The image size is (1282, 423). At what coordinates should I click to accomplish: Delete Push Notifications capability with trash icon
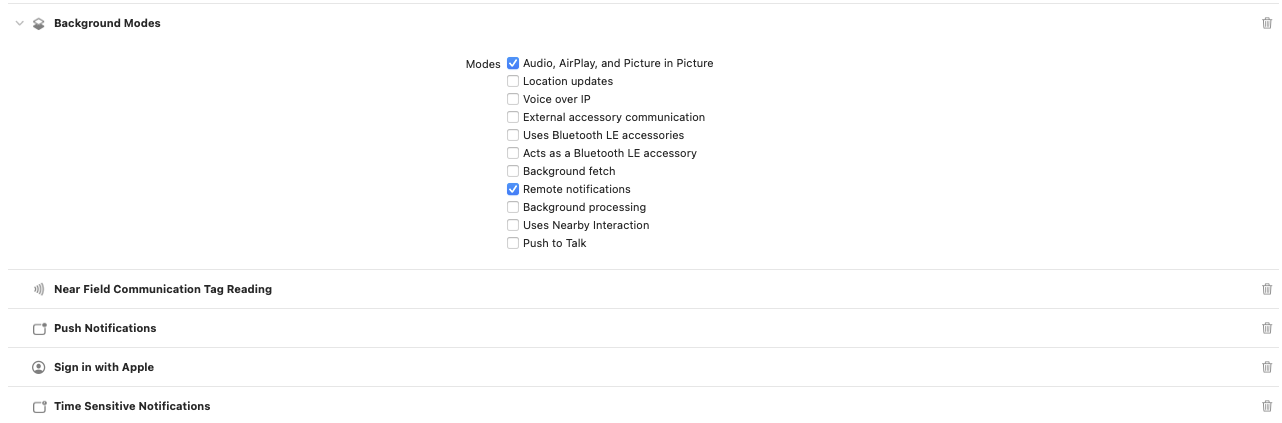click(1267, 328)
